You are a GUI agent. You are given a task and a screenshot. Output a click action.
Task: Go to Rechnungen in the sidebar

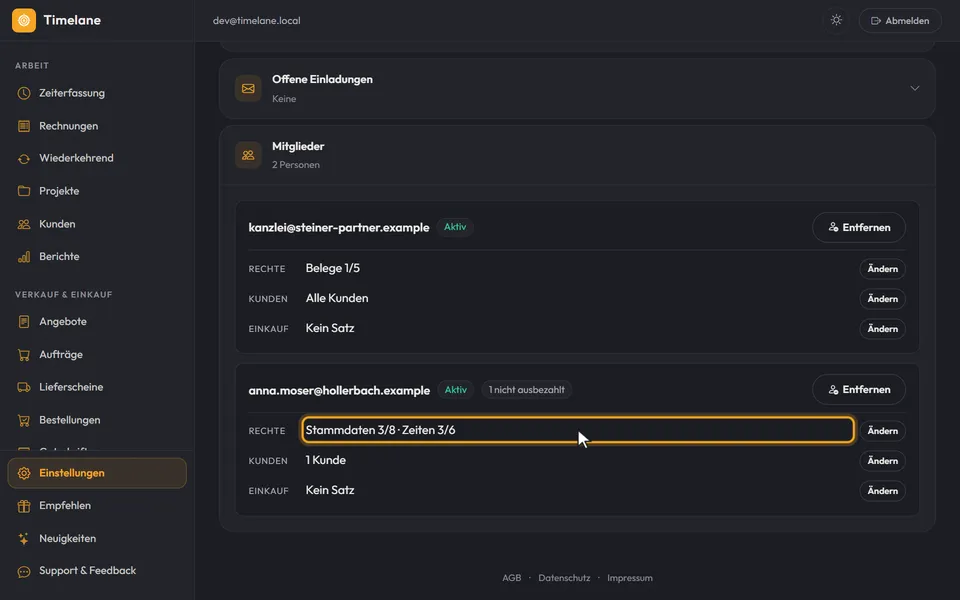tap(97, 126)
